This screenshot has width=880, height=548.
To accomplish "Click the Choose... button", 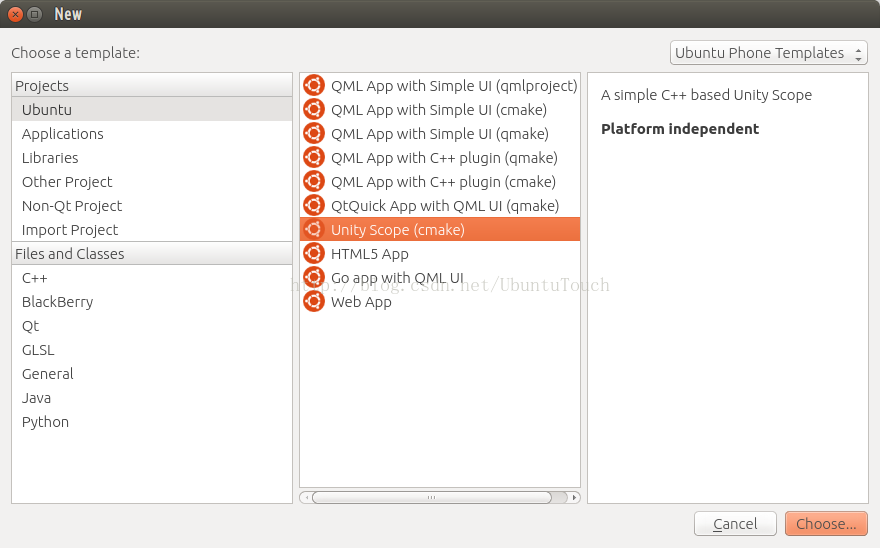I will pos(826,524).
